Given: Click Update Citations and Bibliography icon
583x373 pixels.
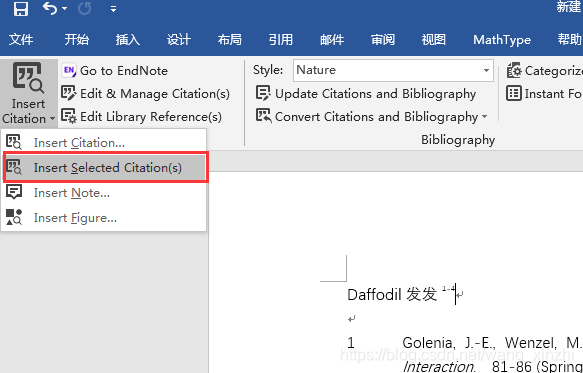Looking at the screenshot, I should click(263, 93).
